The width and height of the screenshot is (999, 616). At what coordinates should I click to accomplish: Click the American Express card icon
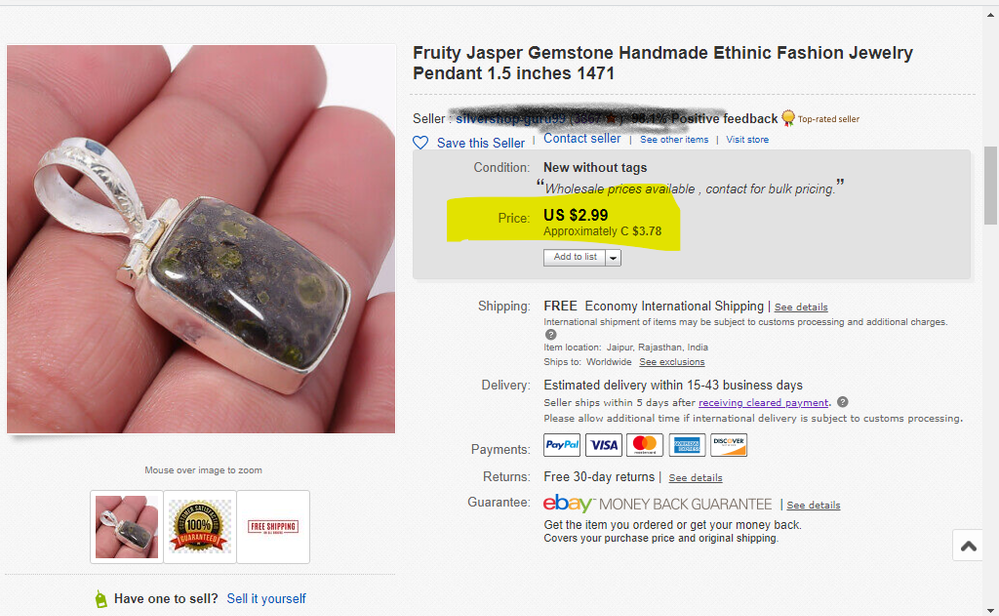[687, 445]
